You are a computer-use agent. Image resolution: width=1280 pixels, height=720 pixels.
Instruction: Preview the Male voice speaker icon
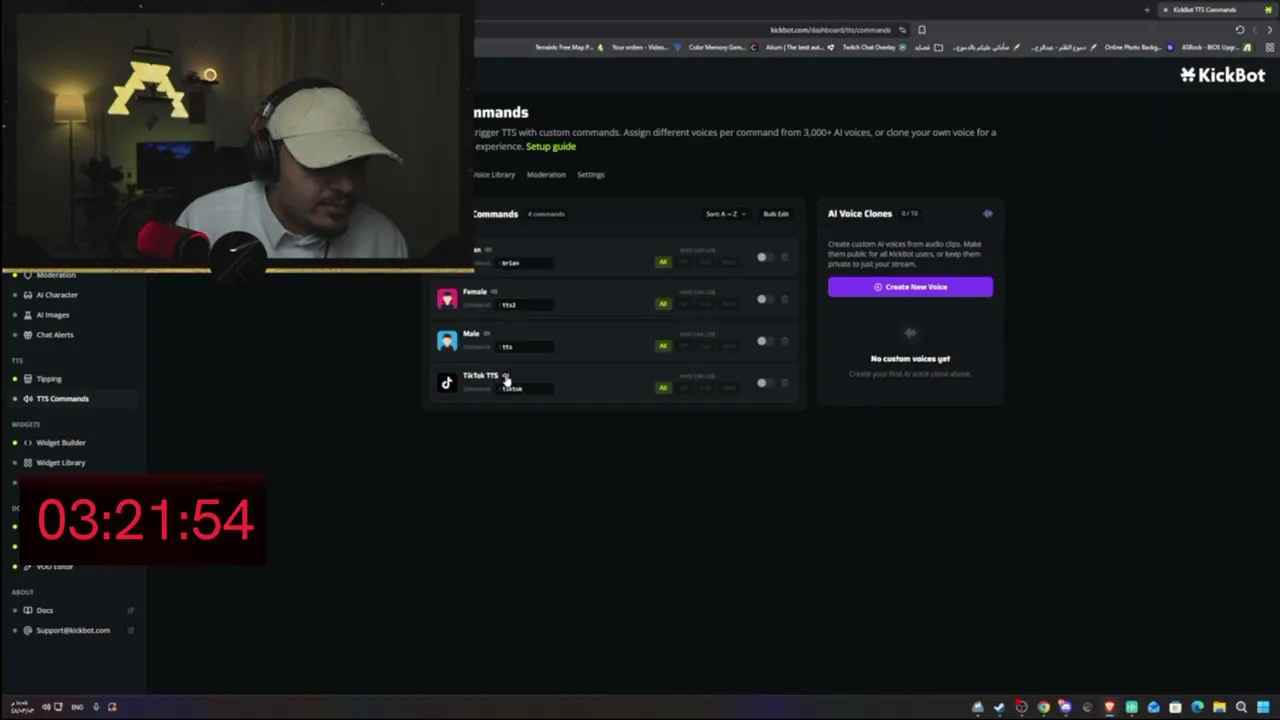click(x=487, y=334)
